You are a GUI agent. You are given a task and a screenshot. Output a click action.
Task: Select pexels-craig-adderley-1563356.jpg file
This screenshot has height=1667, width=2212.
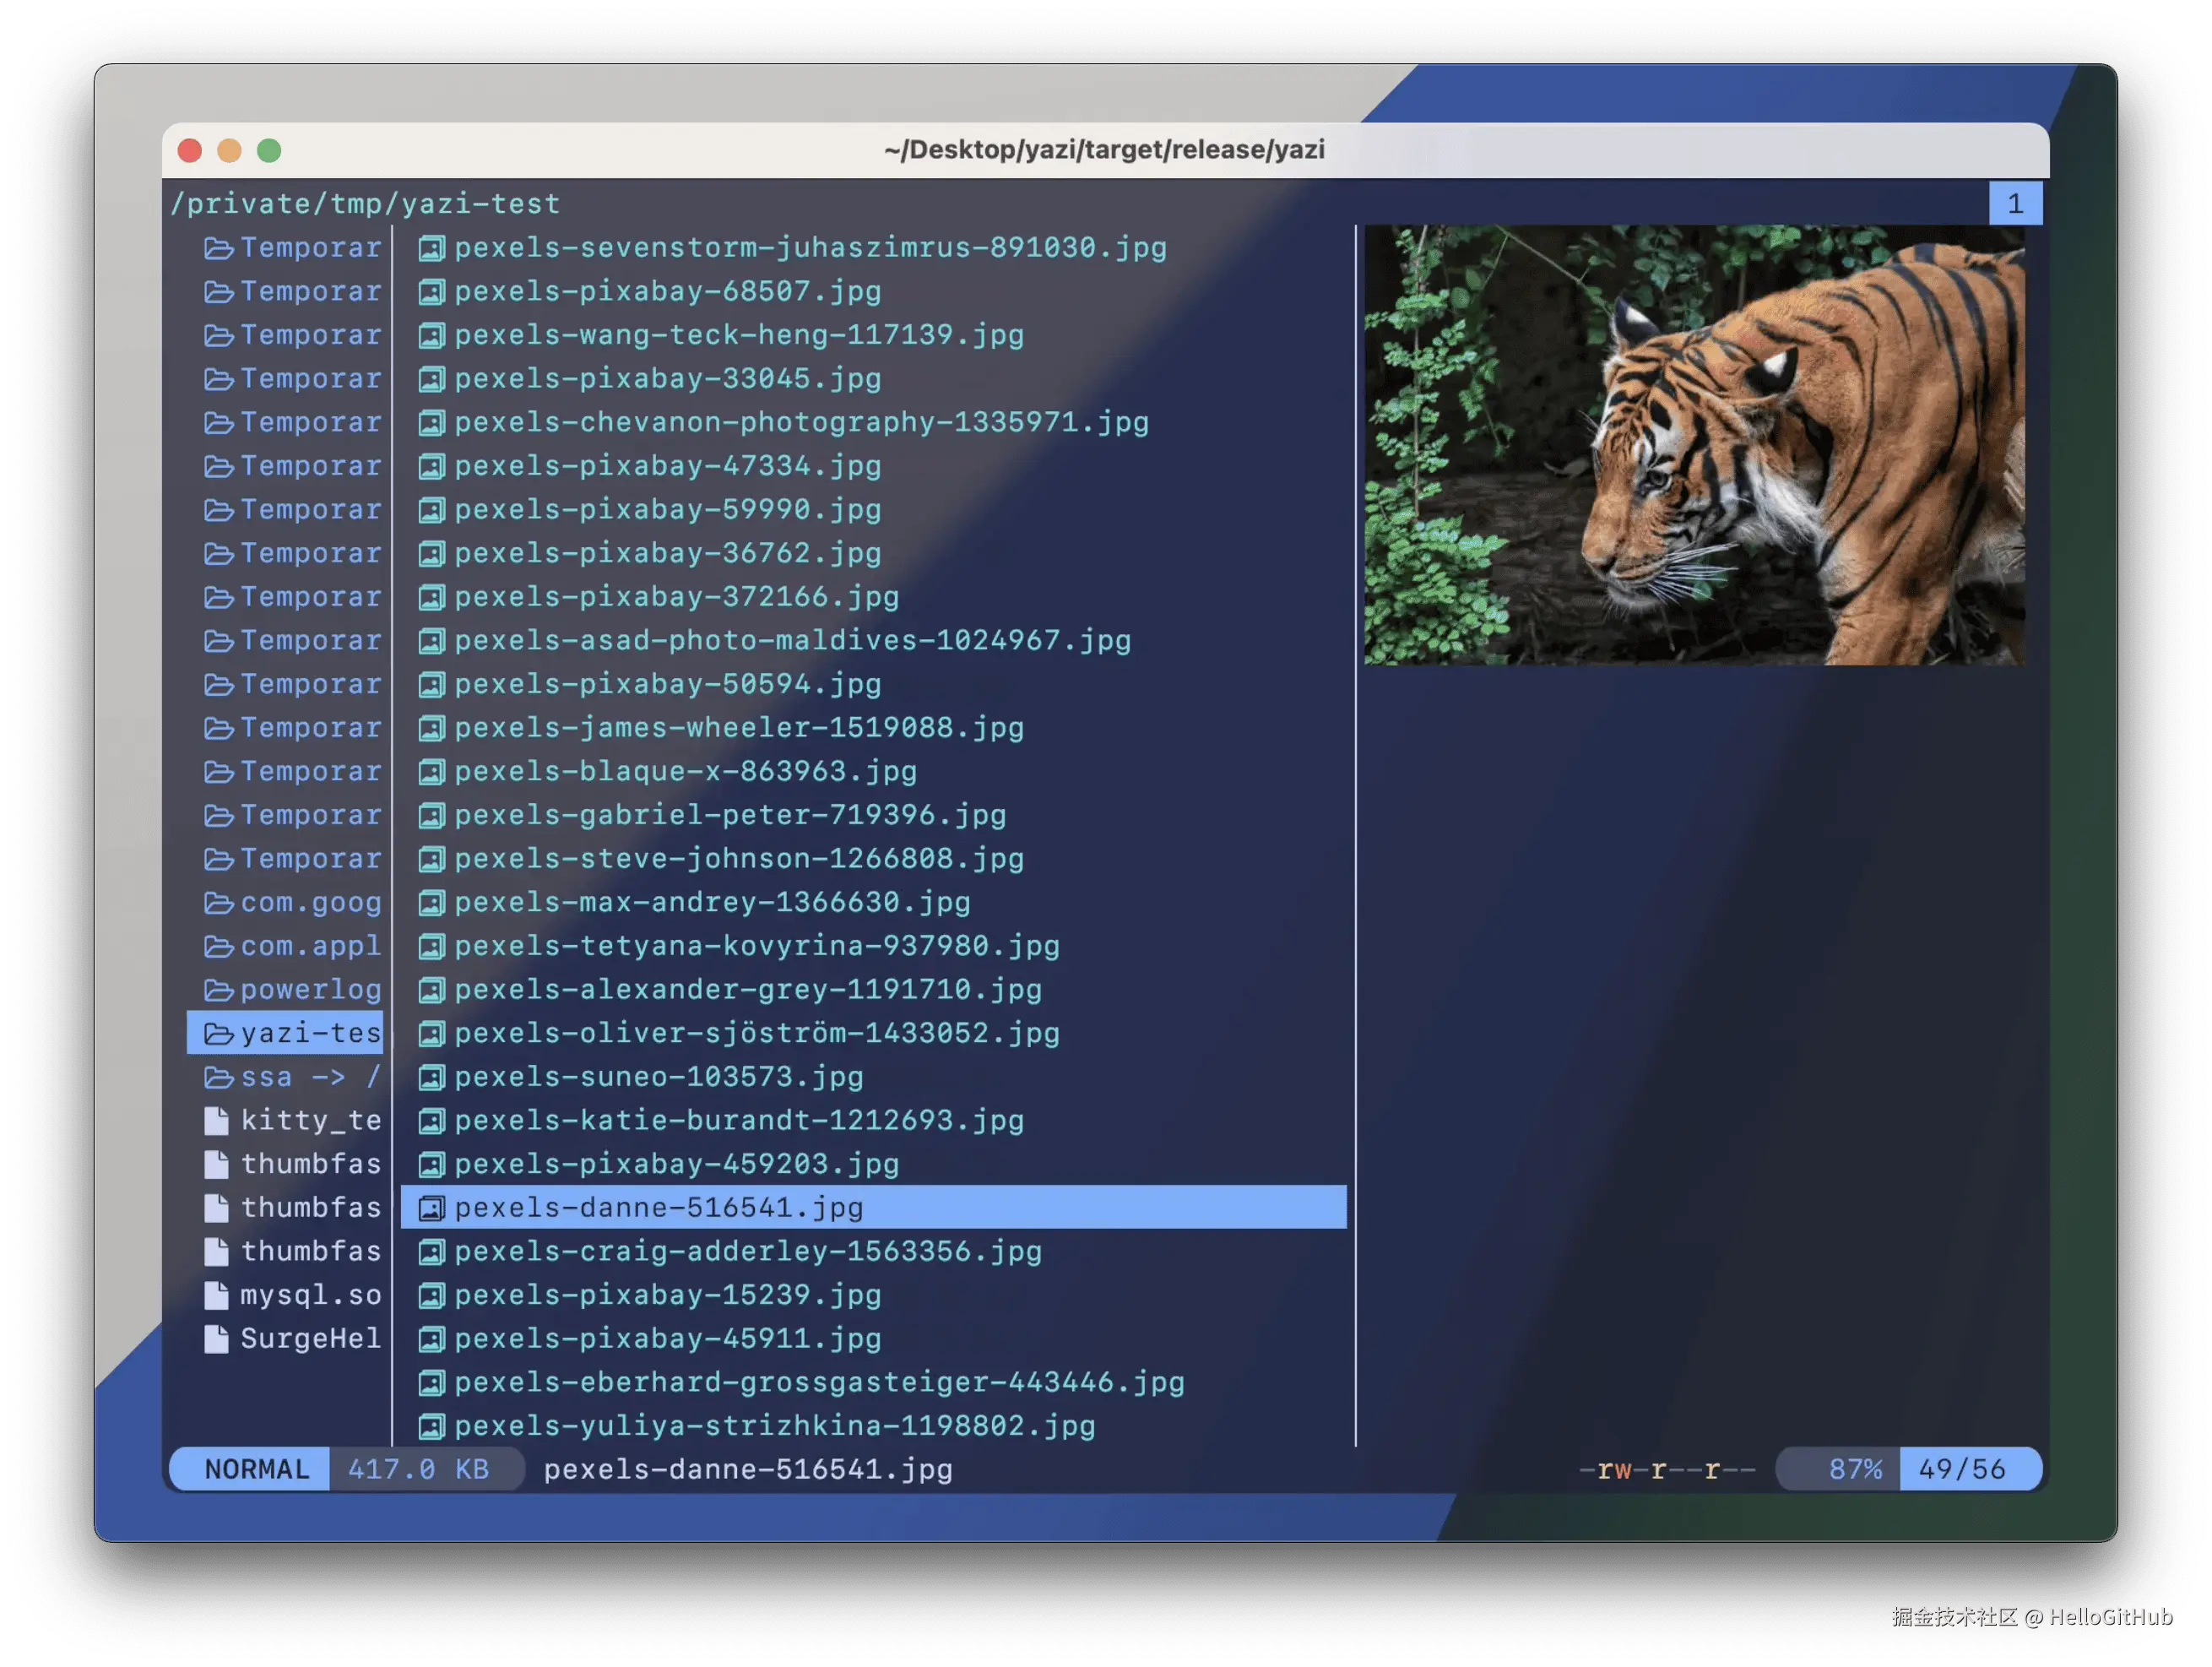tap(747, 1252)
